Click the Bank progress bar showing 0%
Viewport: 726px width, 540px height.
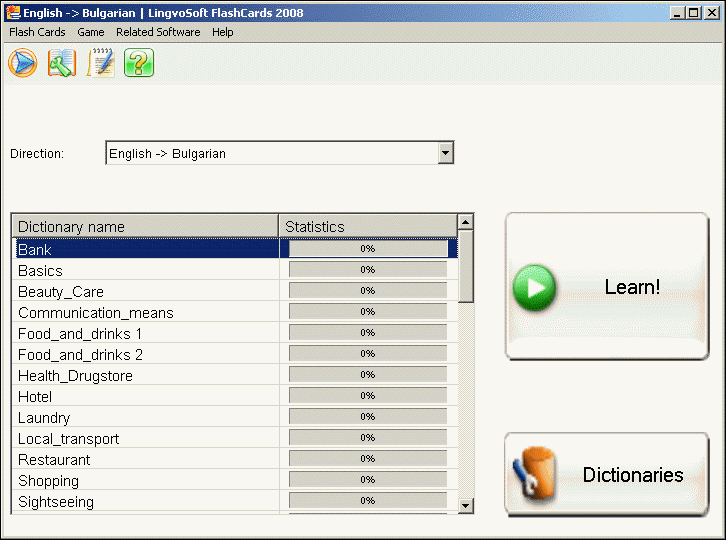click(x=368, y=249)
